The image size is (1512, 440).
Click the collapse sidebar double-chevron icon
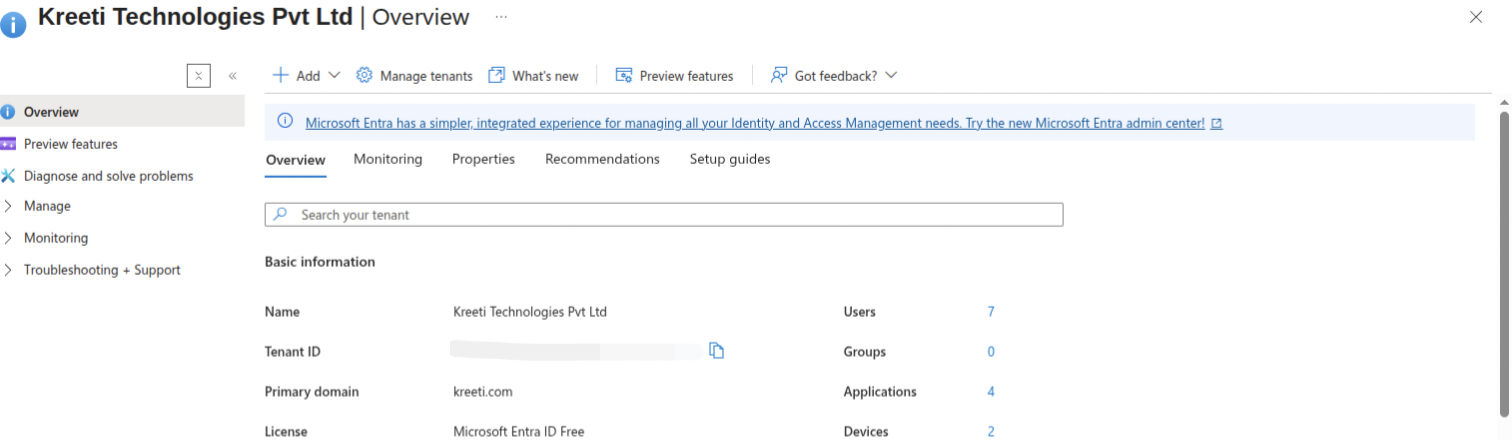coord(232,76)
